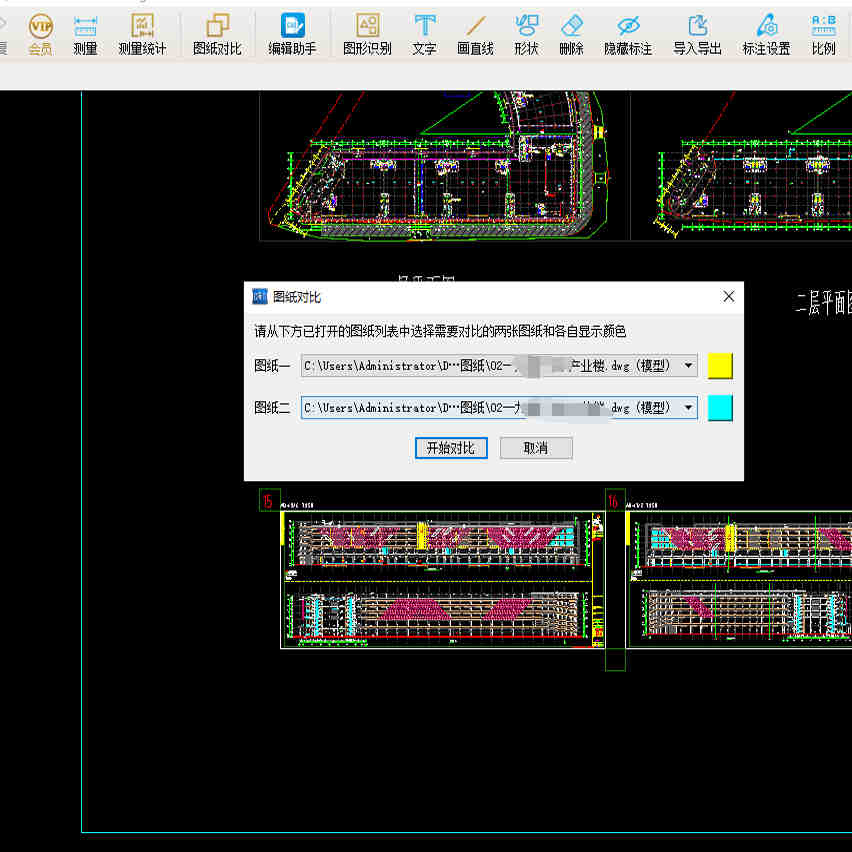Click the 开始对比 button
Screen dimensions: 852x852
pyautogui.click(x=451, y=448)
